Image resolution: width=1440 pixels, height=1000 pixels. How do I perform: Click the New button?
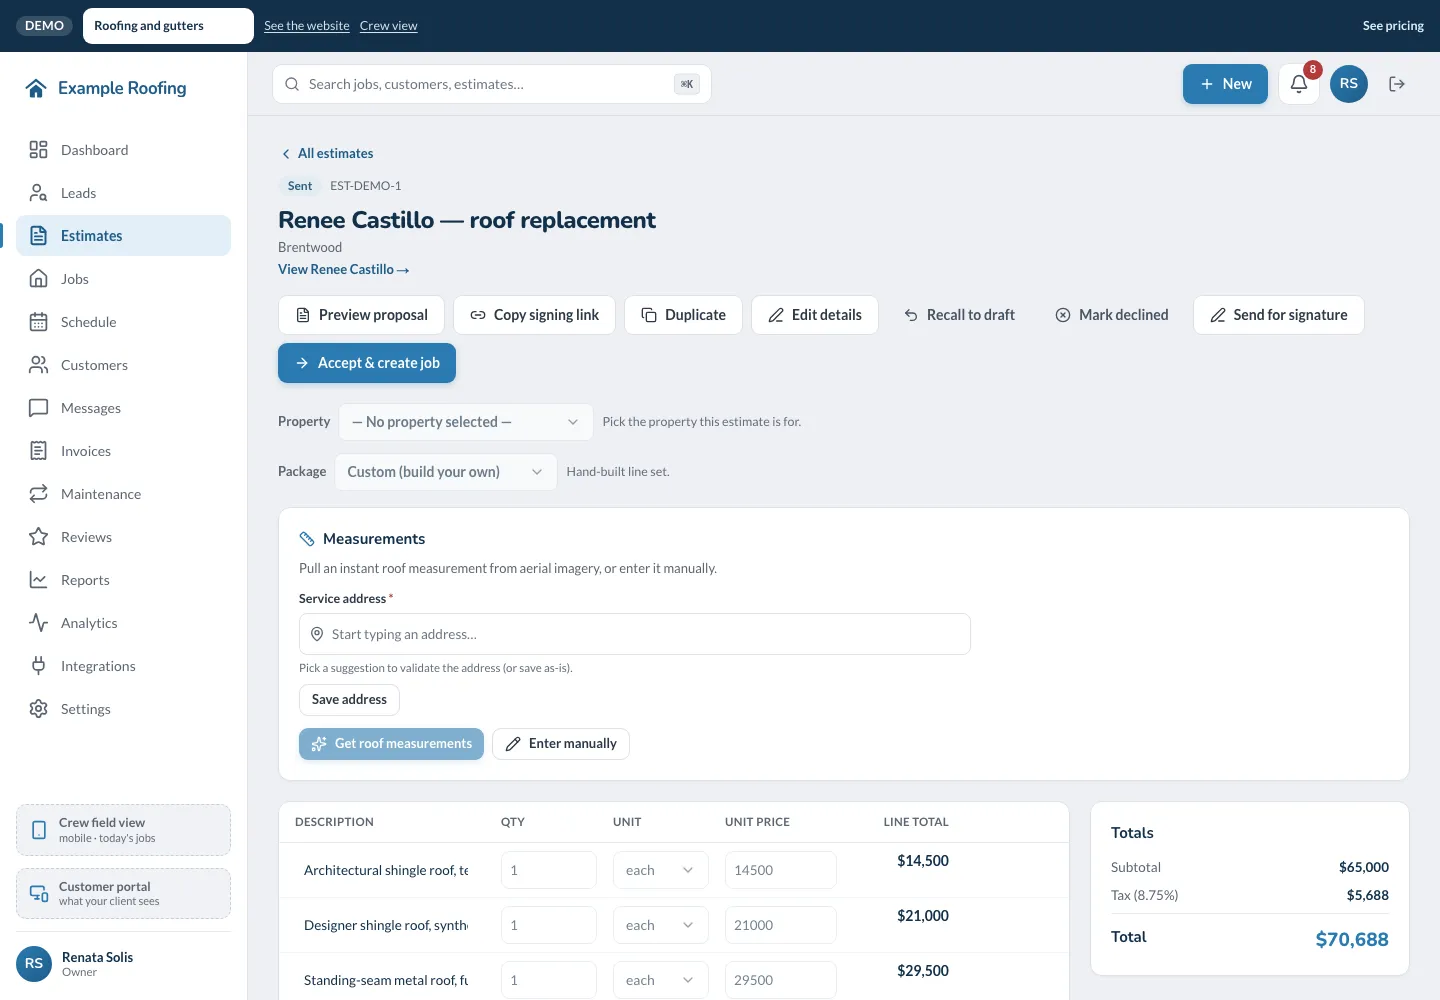1225,84
